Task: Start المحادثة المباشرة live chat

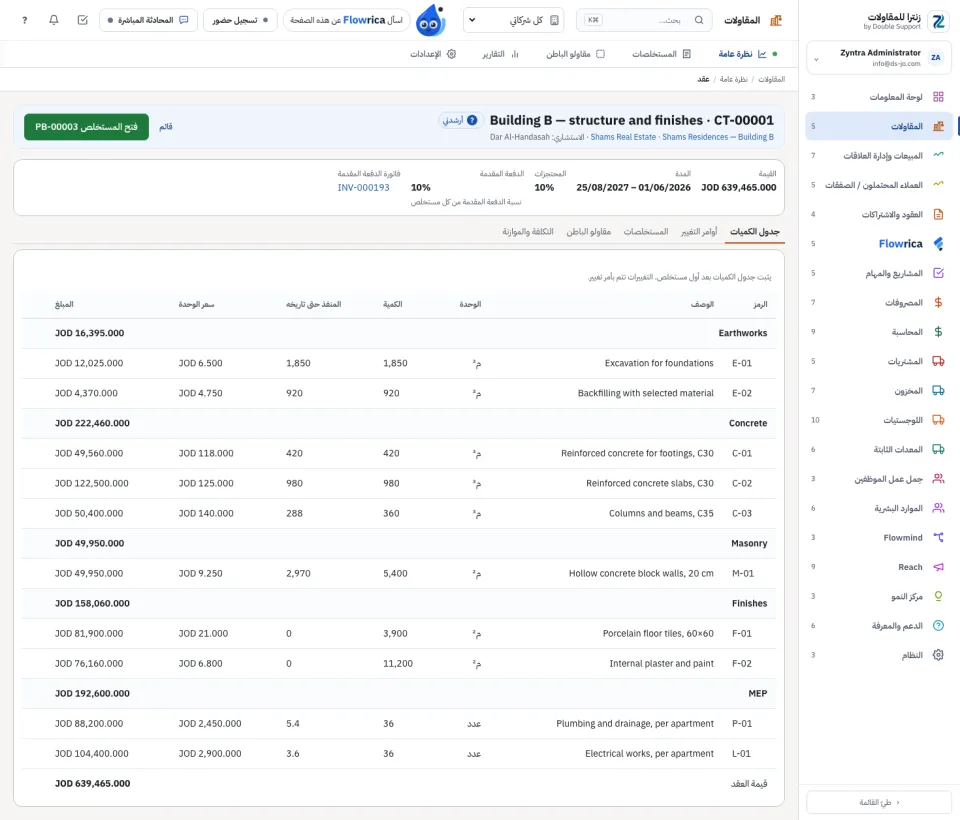Action: 148,20
